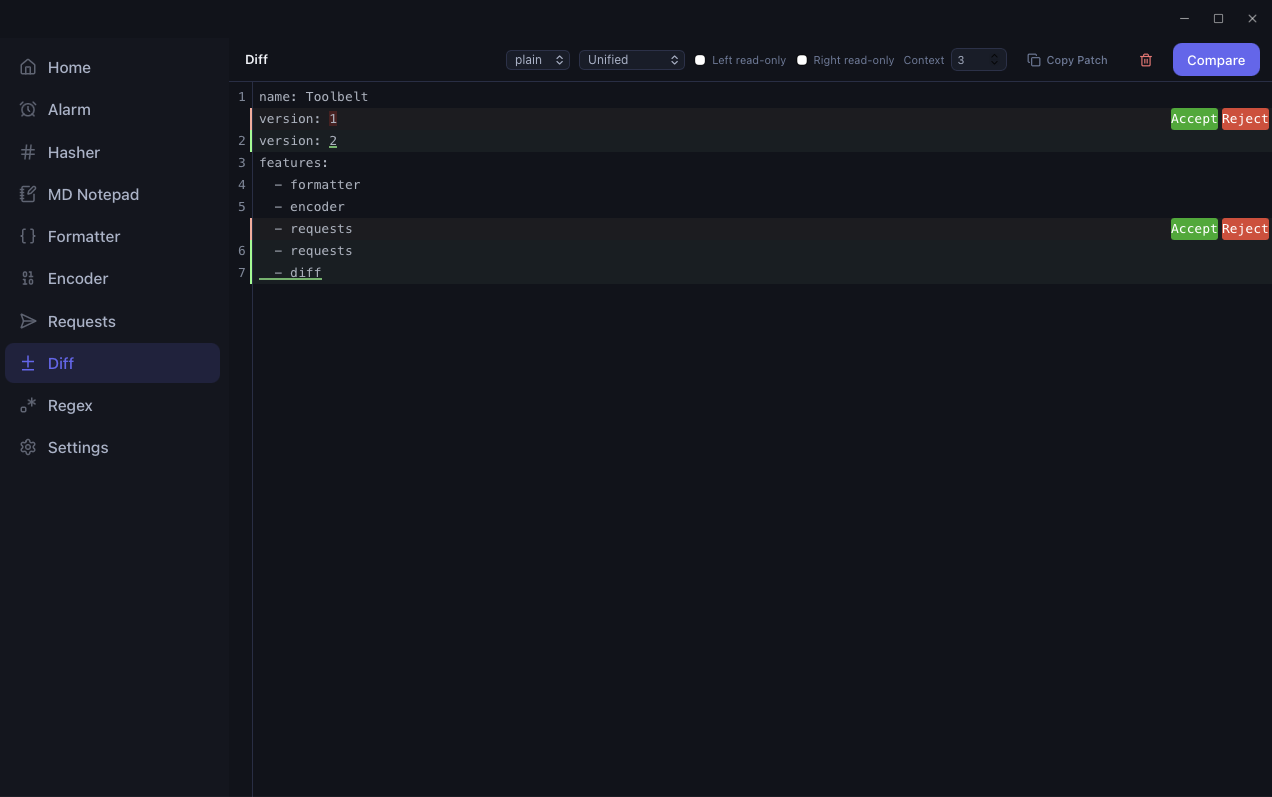Open the Hasher tool from the sidebar
Screen dimensions: 1272x797
[73, 152]
